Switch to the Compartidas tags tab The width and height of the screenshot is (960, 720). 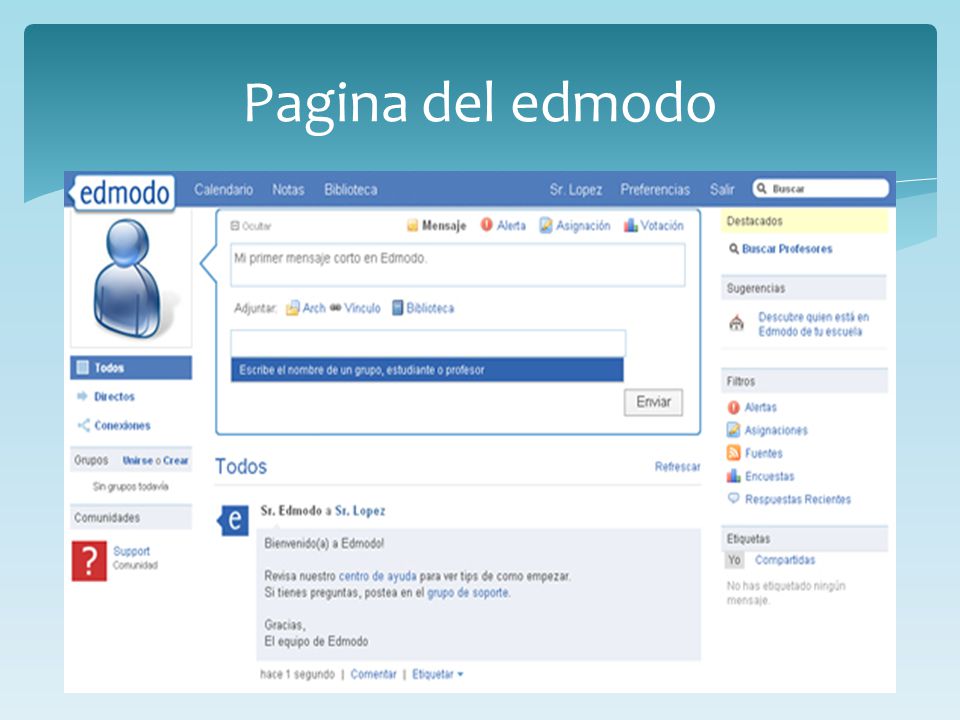[x=785, y=560]
